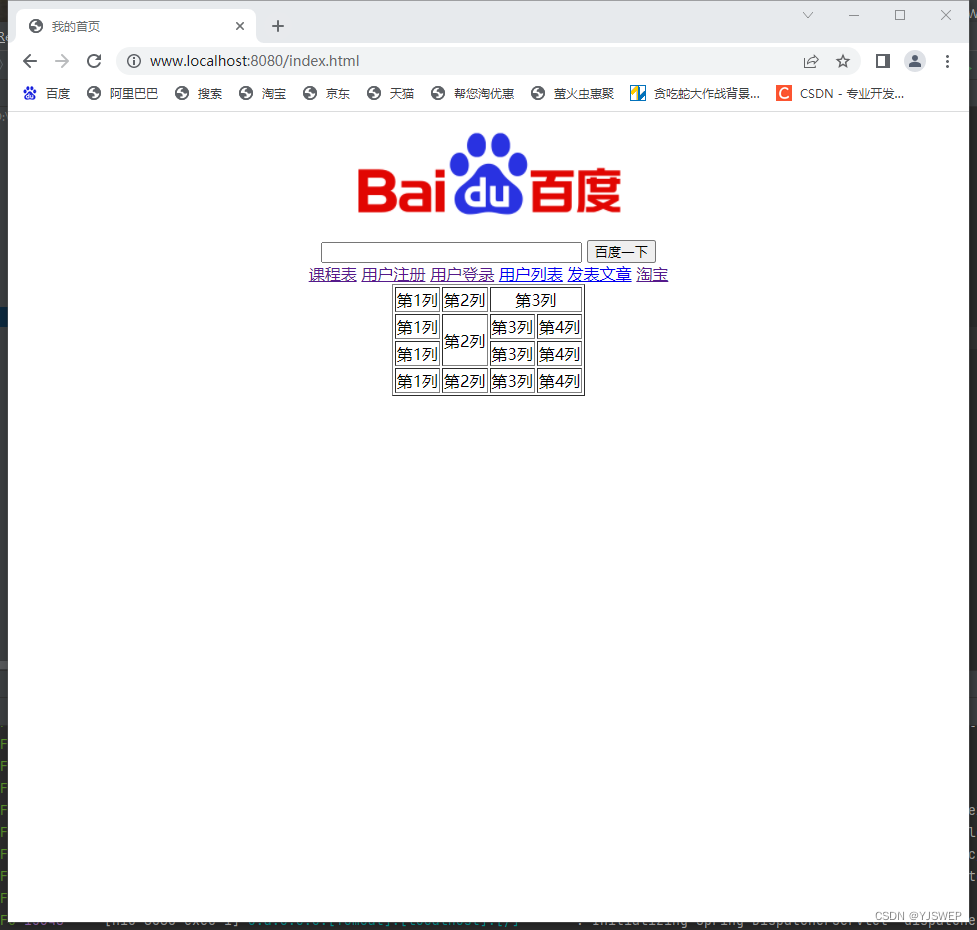This screenshot has height=930, width=977.
Task: Click the address bar URL
Action: pyautogui.click(x=254, y=61)
